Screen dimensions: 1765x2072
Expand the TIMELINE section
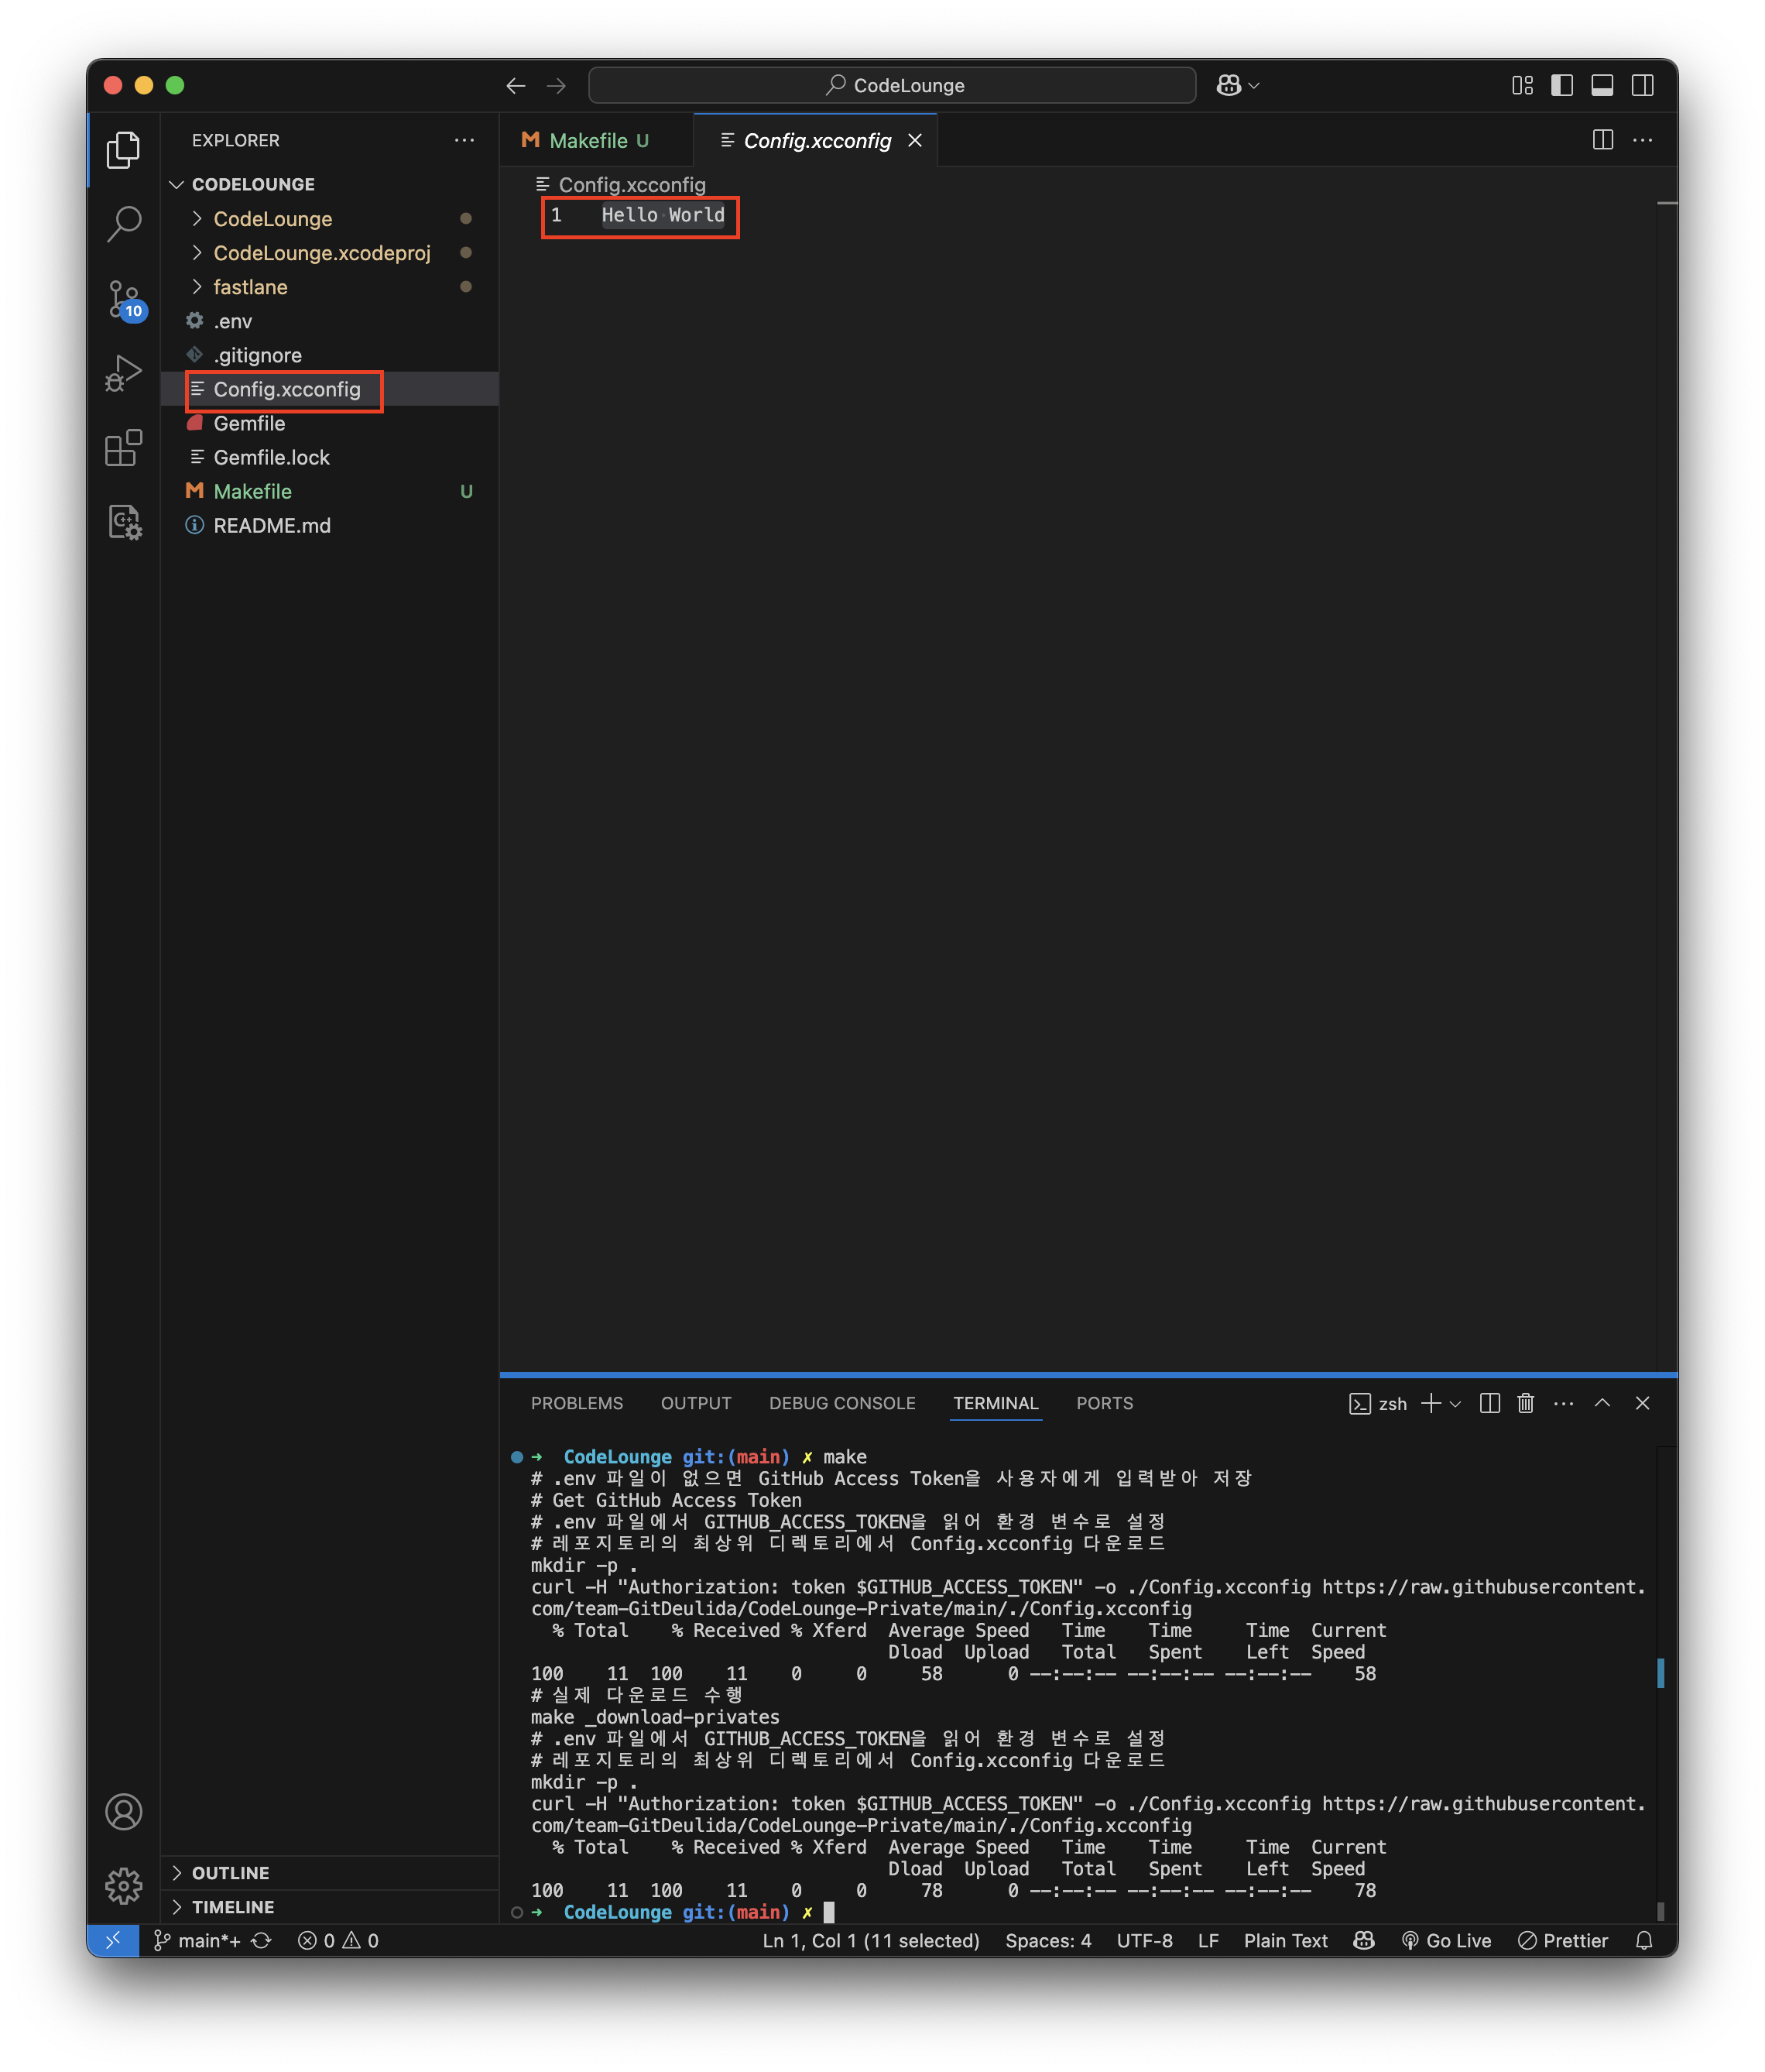330,1907
